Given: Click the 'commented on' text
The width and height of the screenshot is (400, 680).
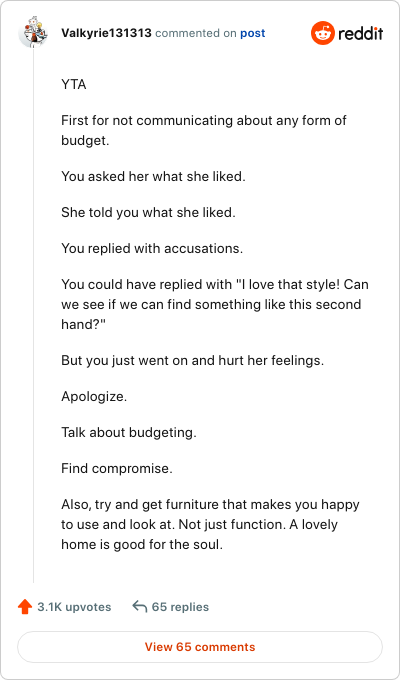Looking at the screenshot, I should pyautogui.click(x=196, y=33).
